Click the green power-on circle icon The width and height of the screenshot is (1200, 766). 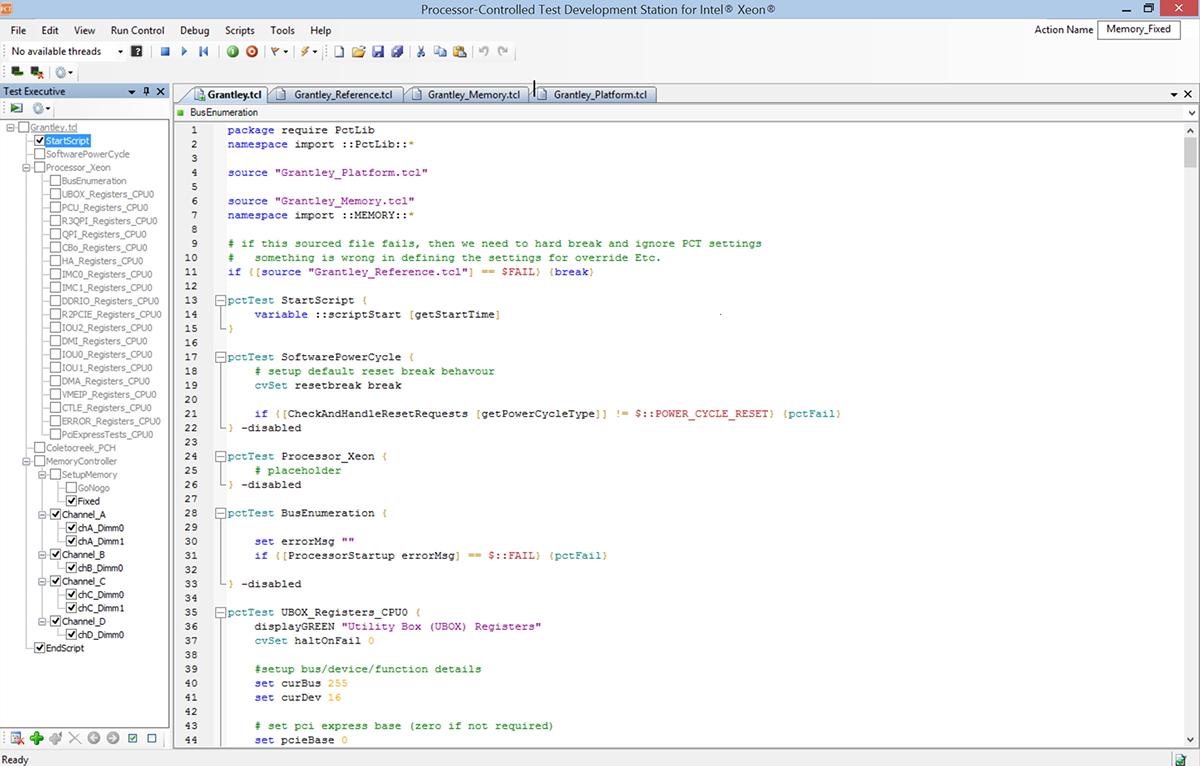click(x=232, y=51)
